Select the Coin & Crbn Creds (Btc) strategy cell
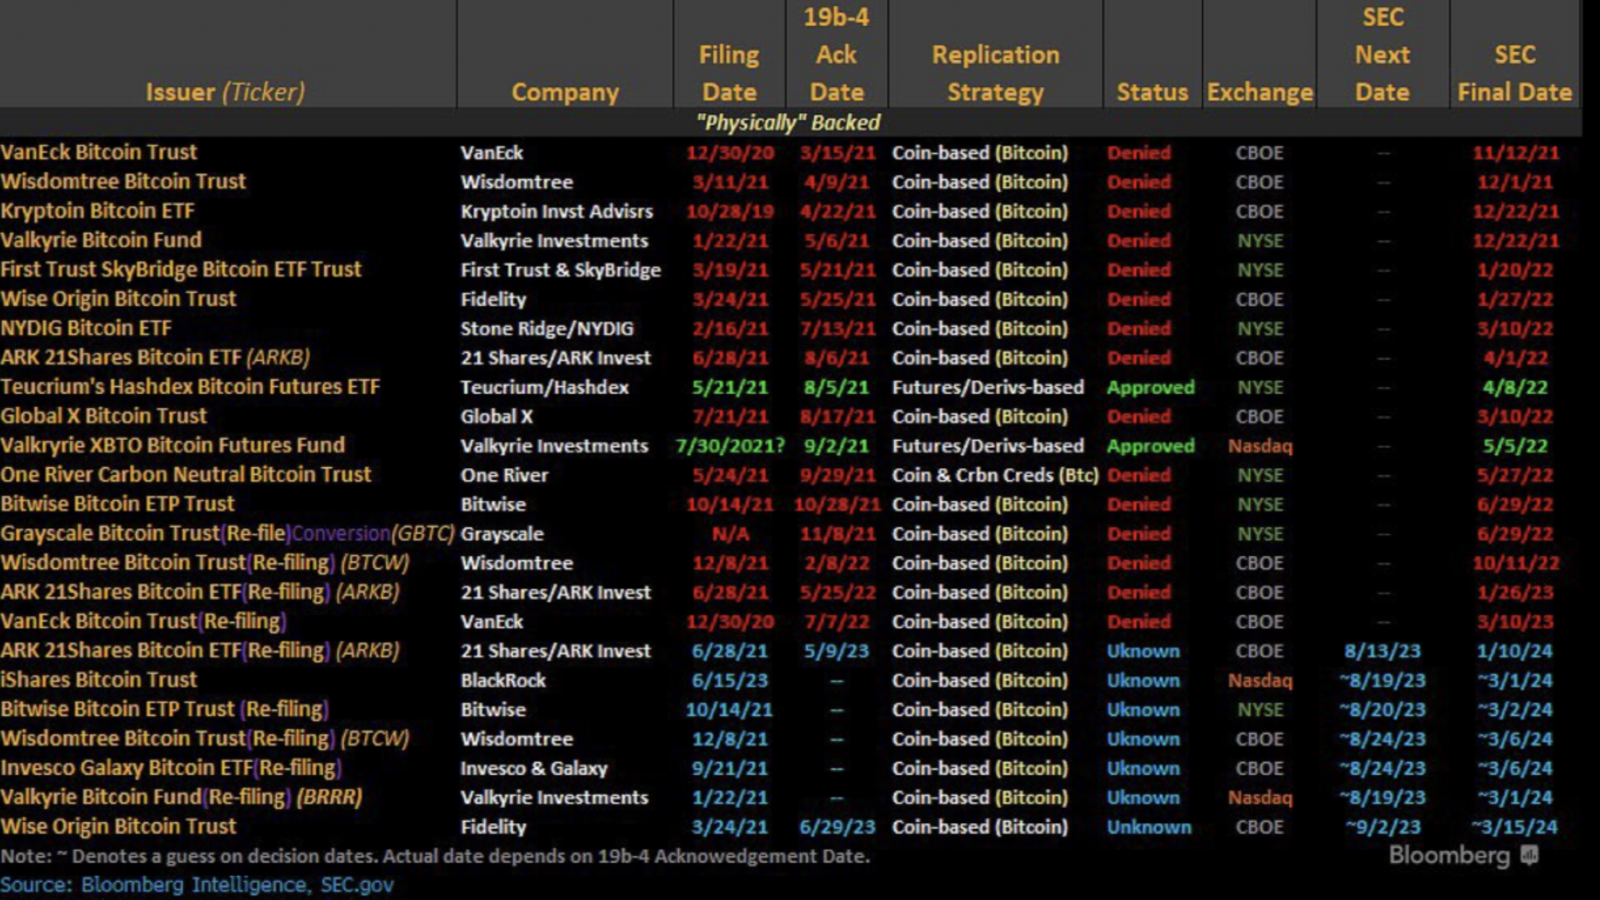Viewport: 1600px width, 900px height. pos(995,475)
